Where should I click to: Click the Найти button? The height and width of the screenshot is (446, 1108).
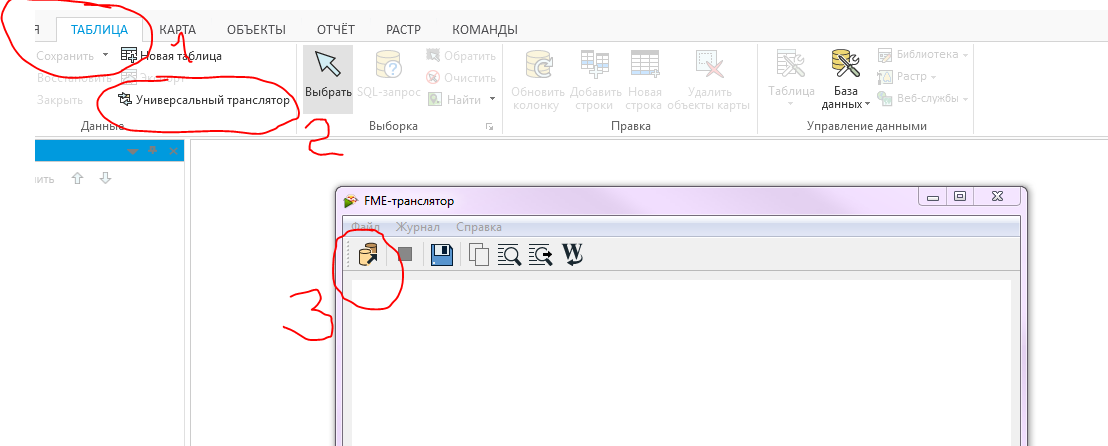tap(454, 100)
